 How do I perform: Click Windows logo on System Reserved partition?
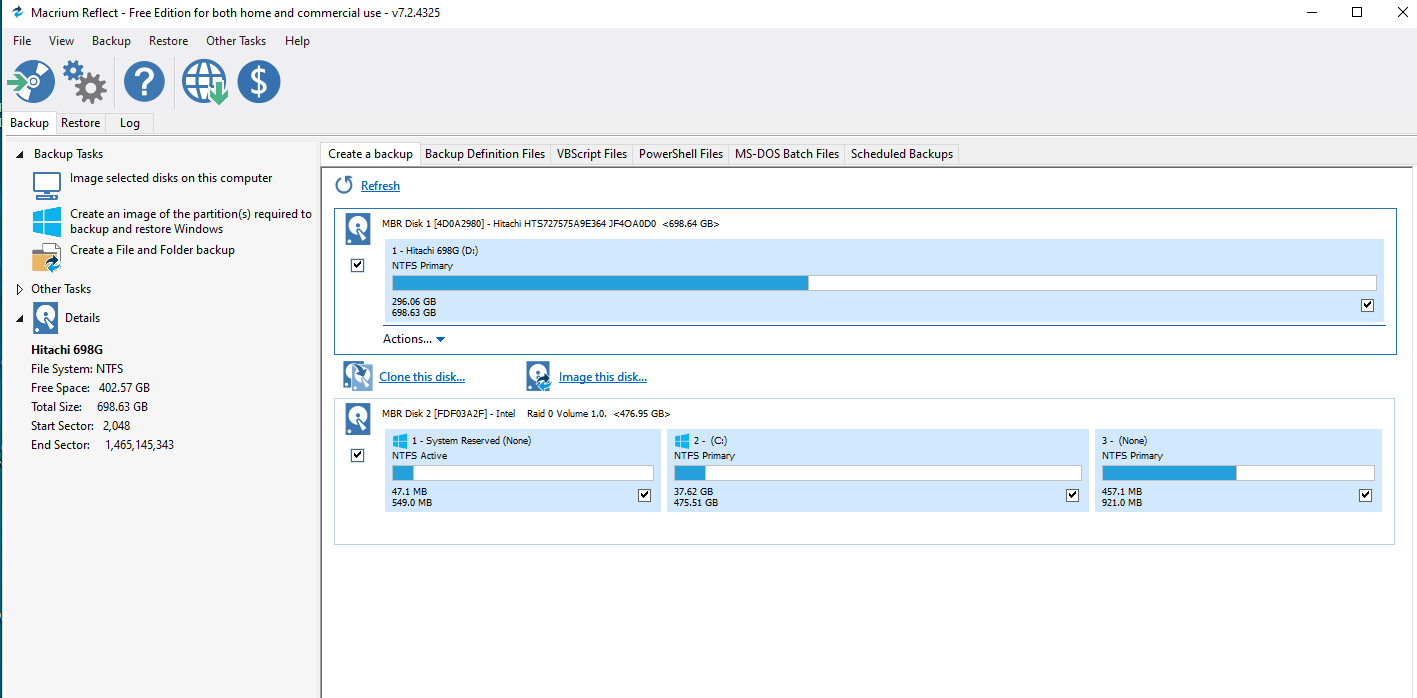point(400,441)
